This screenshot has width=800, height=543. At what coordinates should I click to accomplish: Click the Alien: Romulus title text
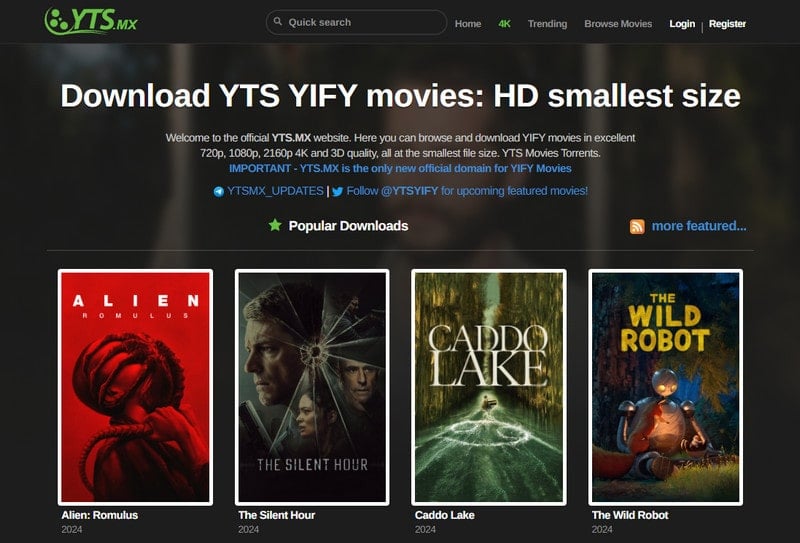tap(99, 515)
